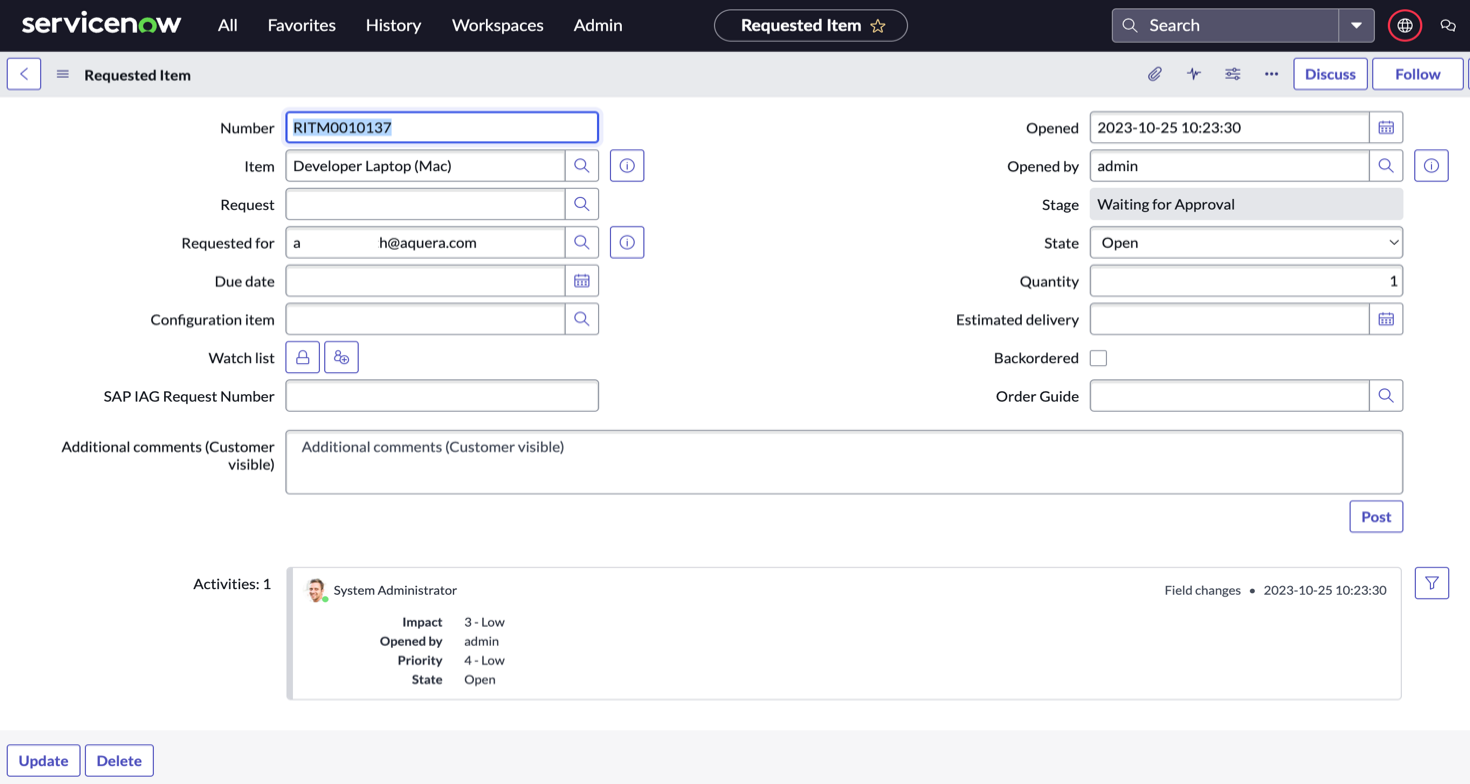
Task: Click the Item field with Developer Laptop (Mac)
Action: click(x=426, y=166)
